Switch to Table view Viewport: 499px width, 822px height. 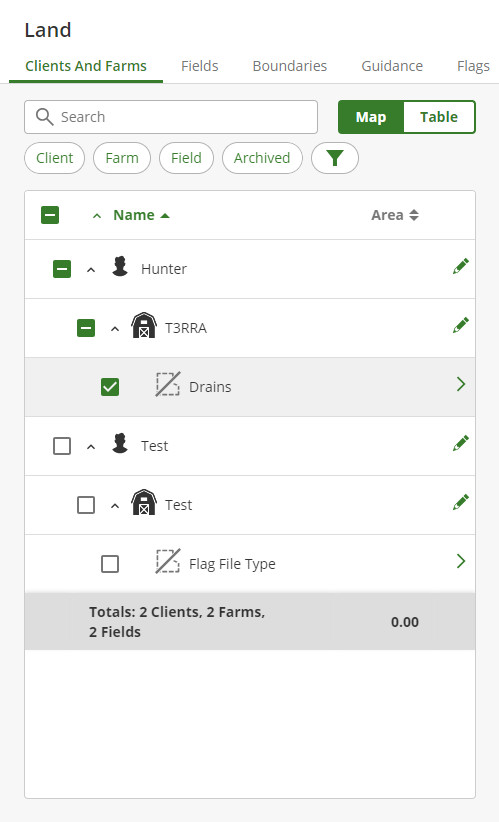pyautogui.click(x=439, y=117)
